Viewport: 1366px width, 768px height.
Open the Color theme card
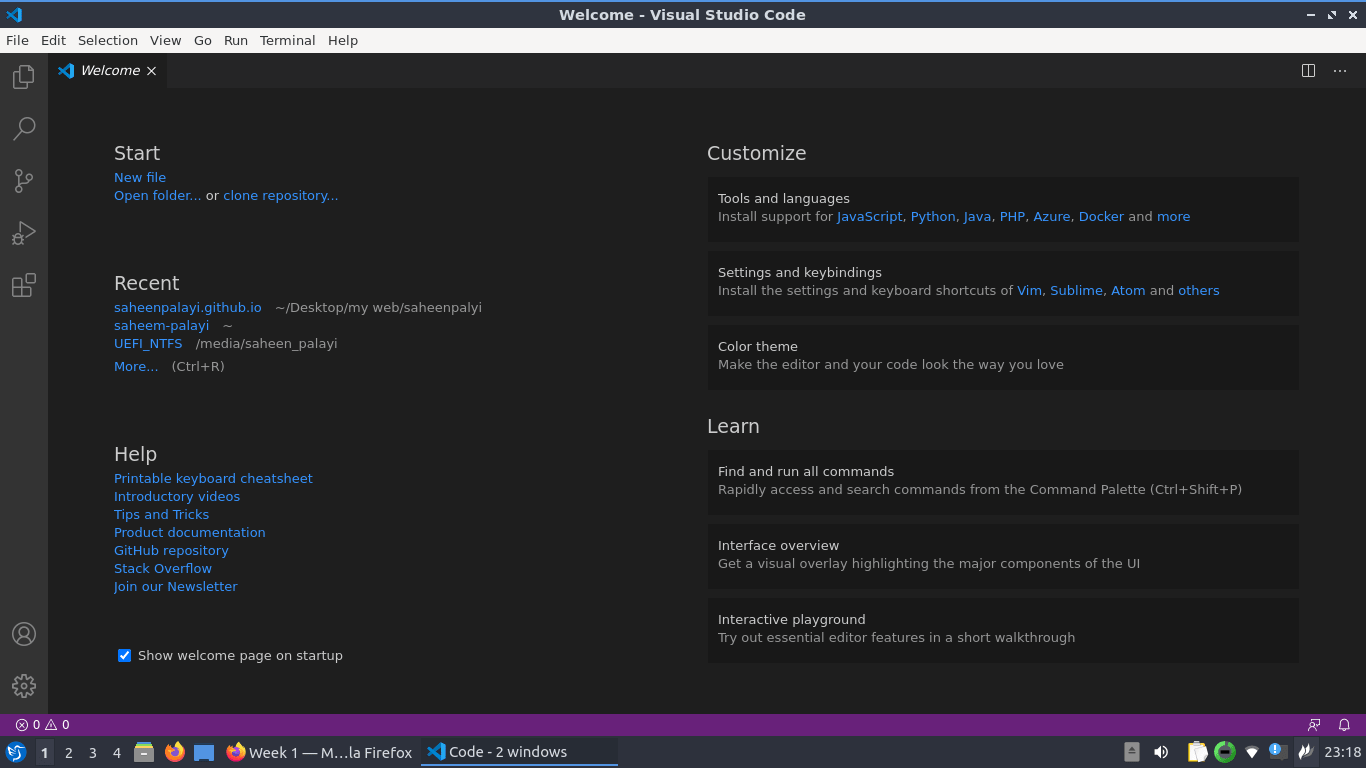[1003, 356]
